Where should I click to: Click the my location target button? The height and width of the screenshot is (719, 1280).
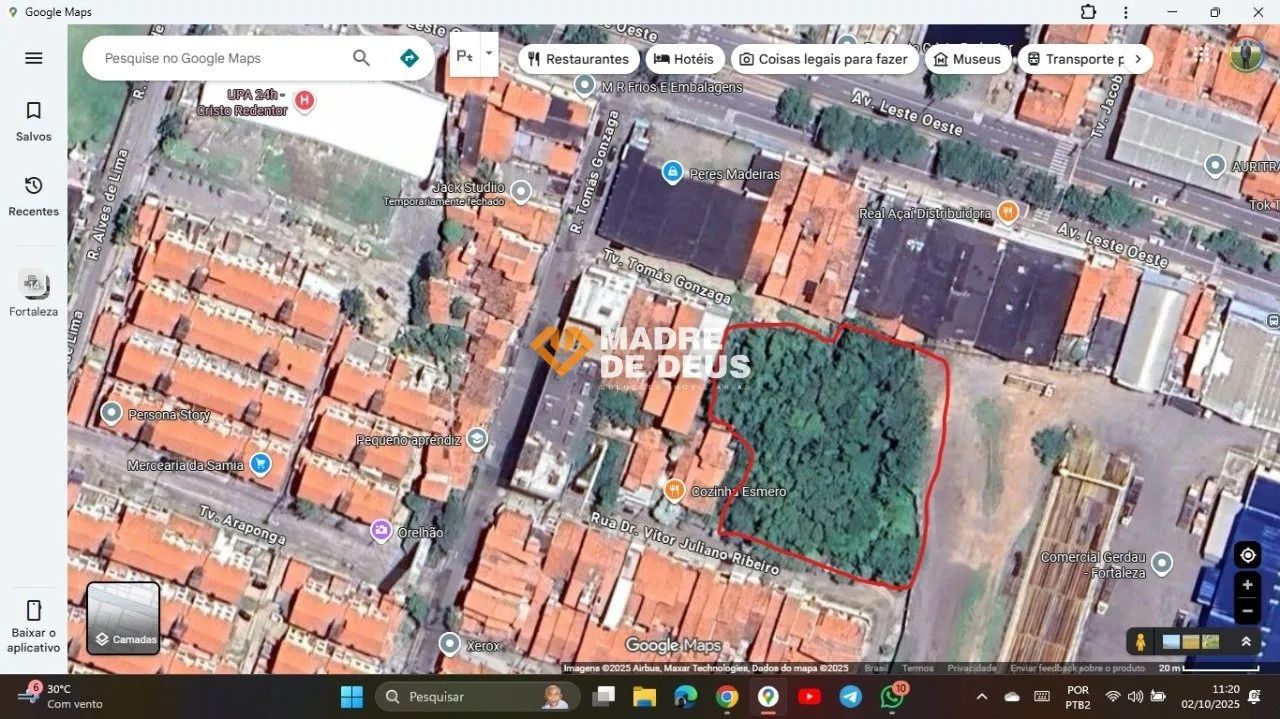point(1247,555)
